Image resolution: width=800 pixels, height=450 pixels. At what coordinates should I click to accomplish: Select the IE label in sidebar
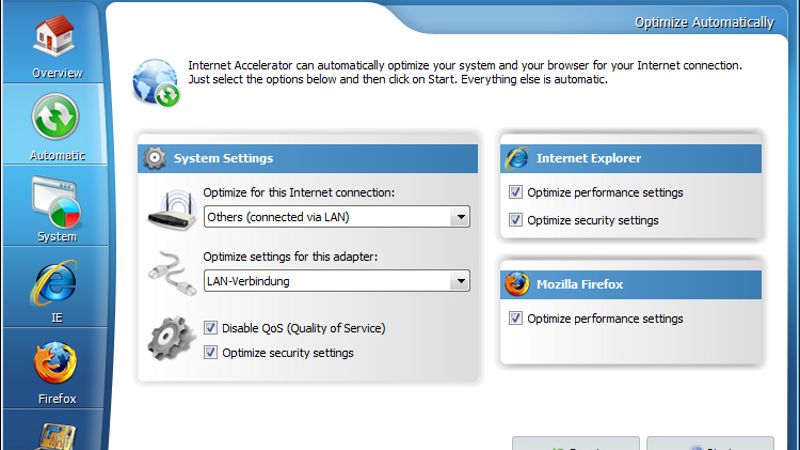tap(57, 317)
